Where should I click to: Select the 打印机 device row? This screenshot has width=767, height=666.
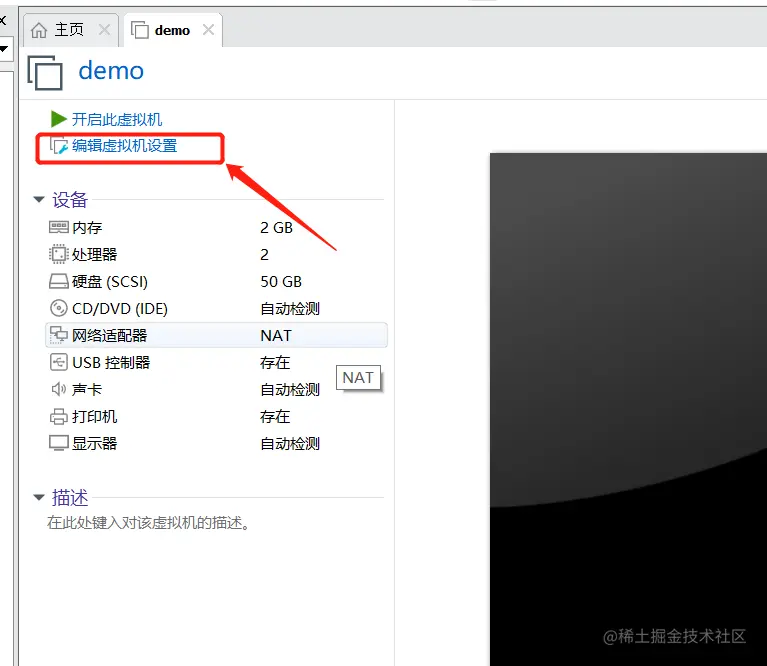pyautogui.click(x=216, y=416)
